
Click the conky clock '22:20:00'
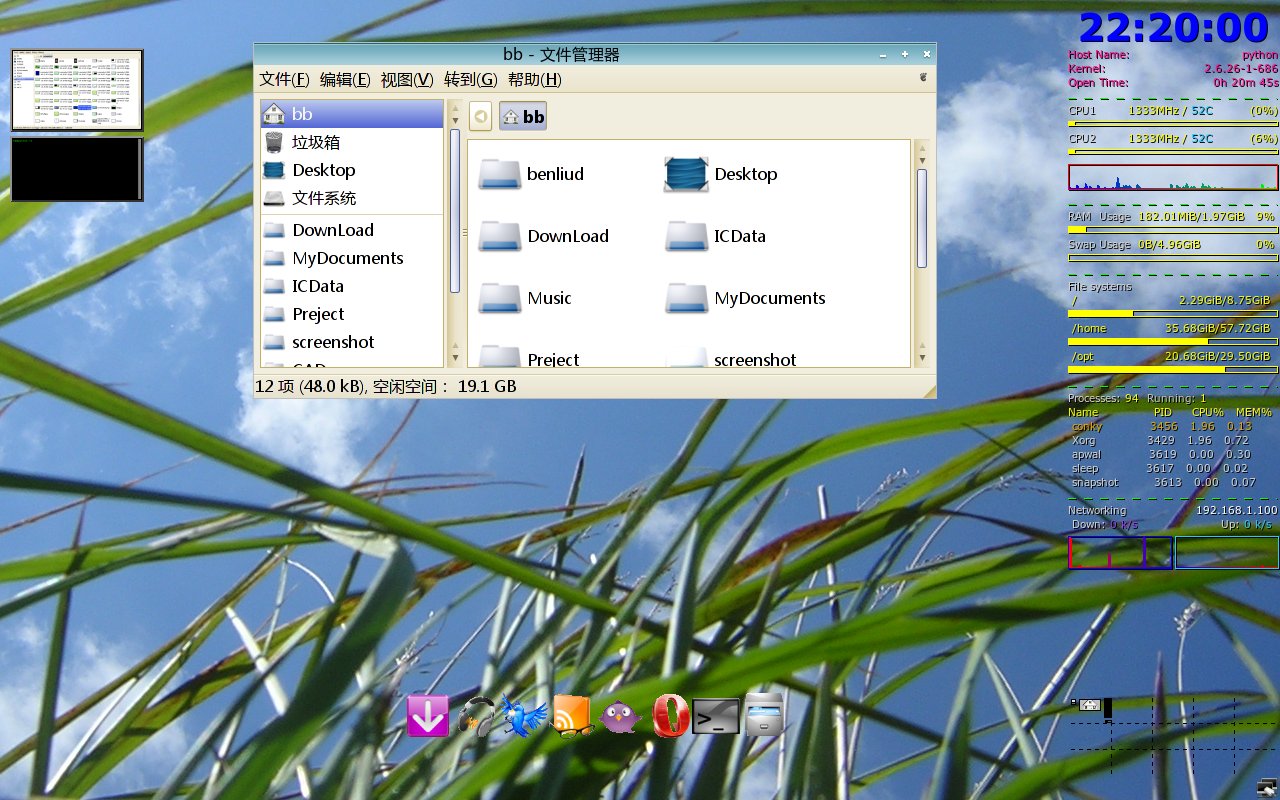[1173, 27]
